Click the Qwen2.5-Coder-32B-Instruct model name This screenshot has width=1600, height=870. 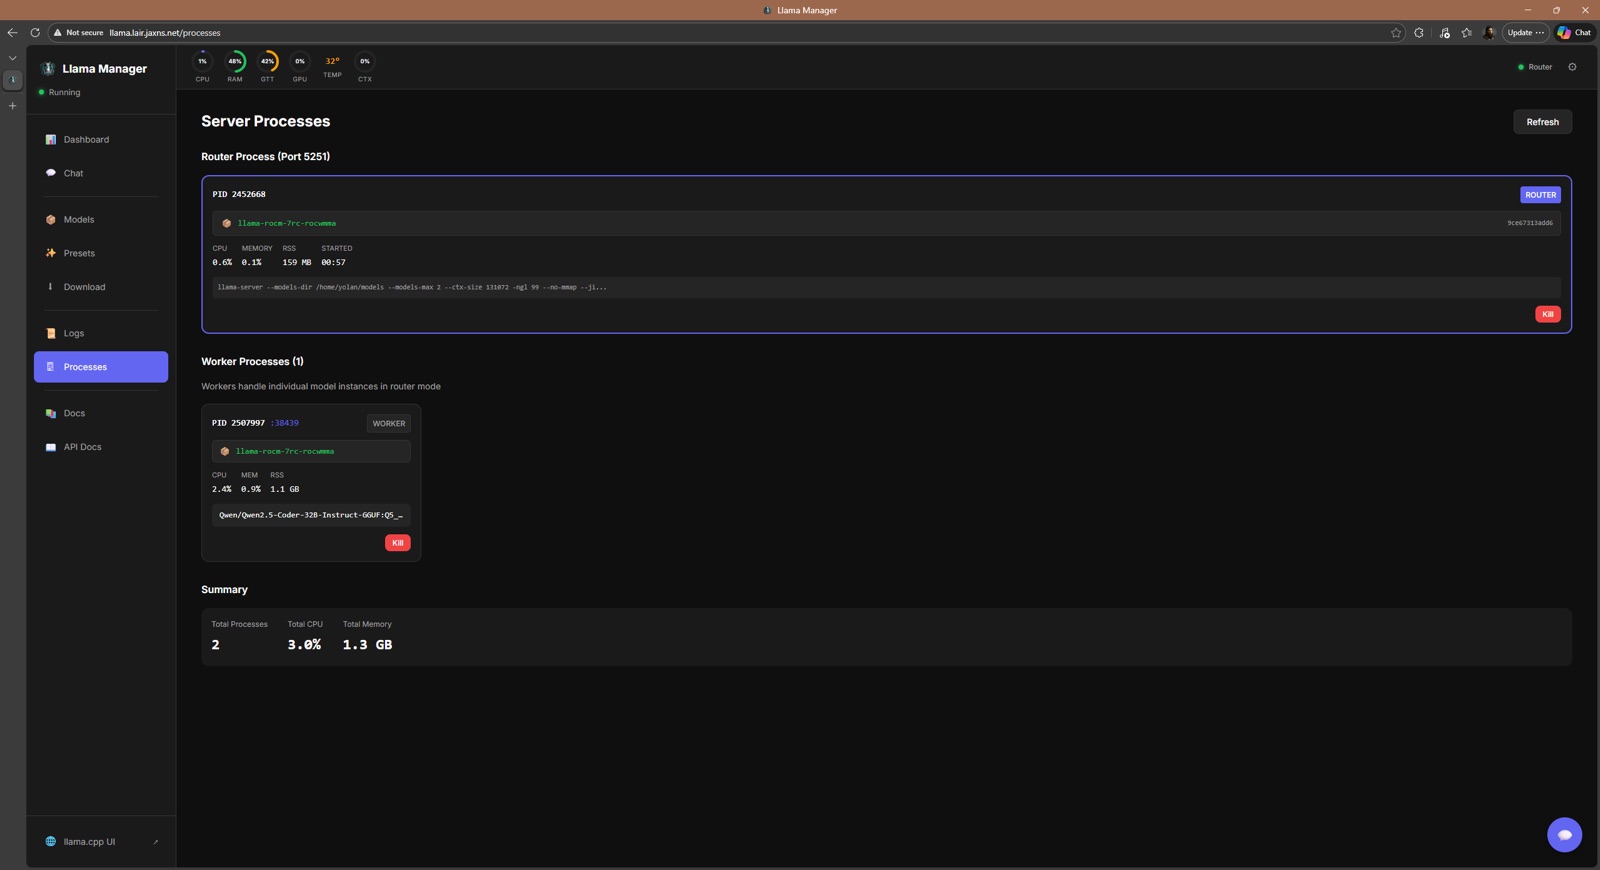[311, 515]
